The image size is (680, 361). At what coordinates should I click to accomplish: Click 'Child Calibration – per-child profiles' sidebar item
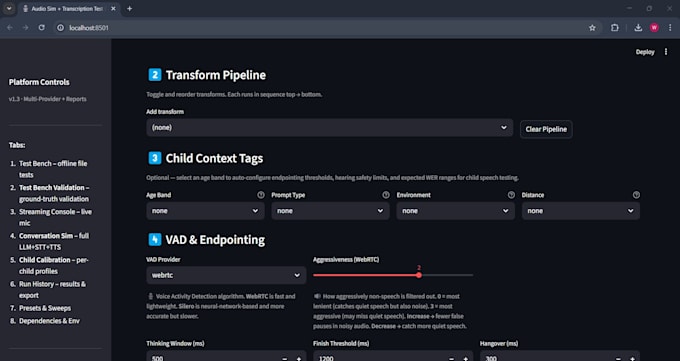coord(53,266)
